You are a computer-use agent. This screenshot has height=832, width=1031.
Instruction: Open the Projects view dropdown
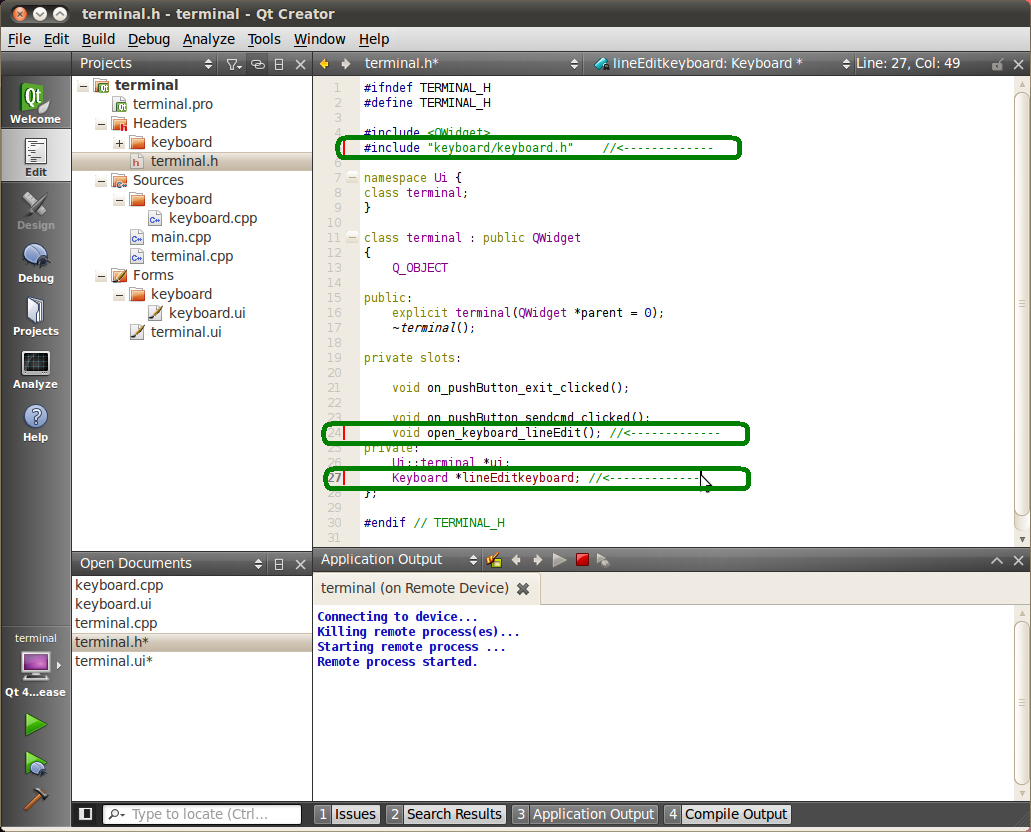coord(145,64)
